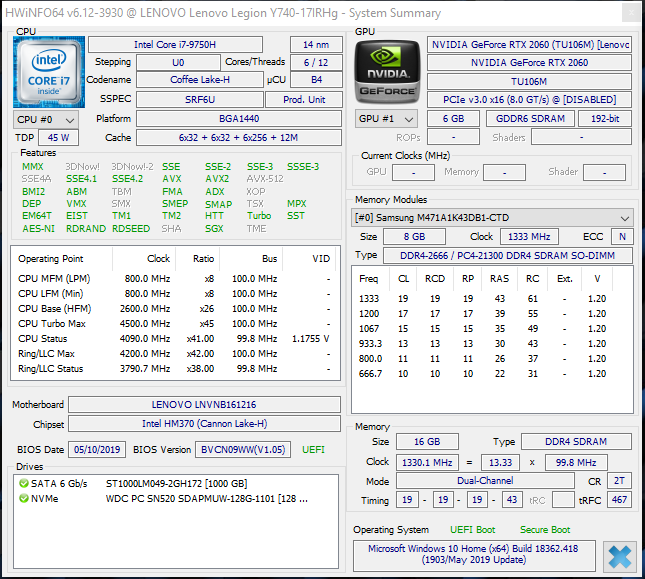Viewport: 645px width, 579px height.
Task: Click the Prod. Unit field
Action: coord(304,100)
